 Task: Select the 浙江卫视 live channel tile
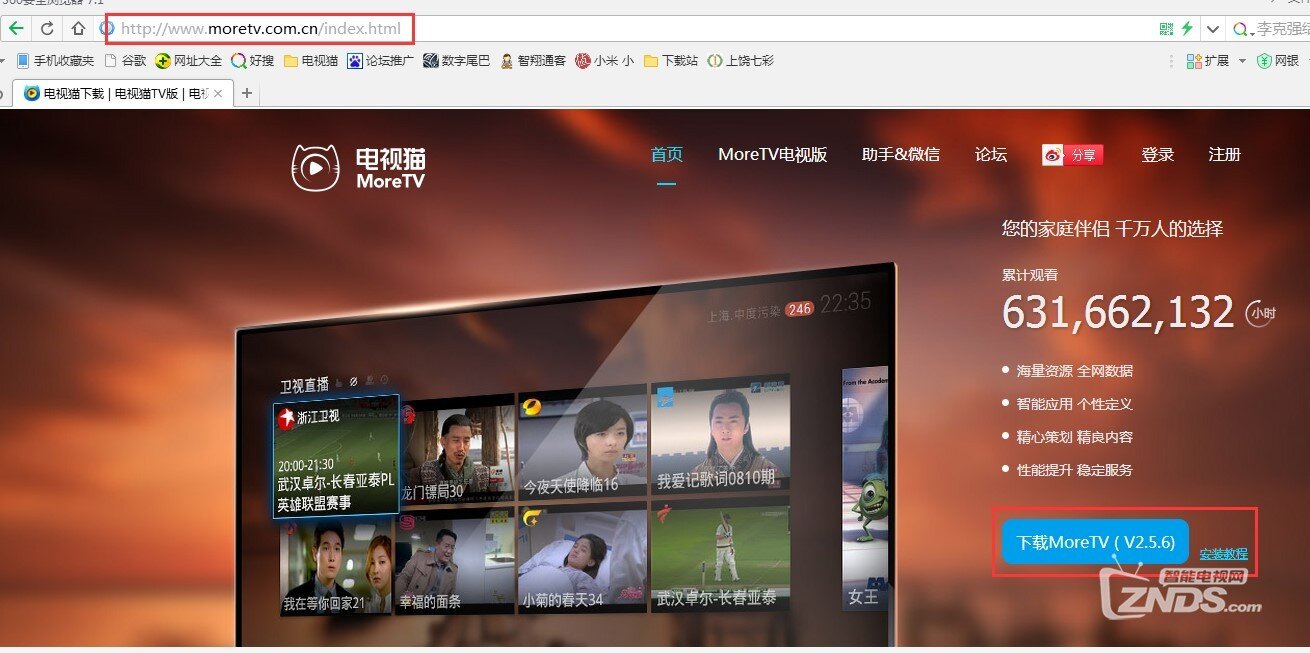coord(336,456)
